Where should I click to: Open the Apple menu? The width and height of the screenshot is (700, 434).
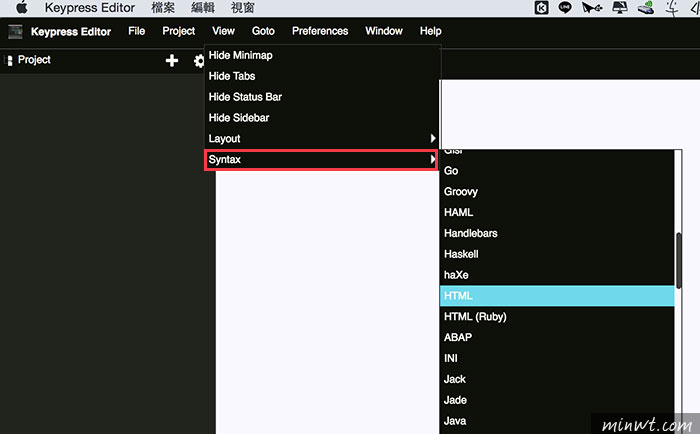[x=22, y=8]
